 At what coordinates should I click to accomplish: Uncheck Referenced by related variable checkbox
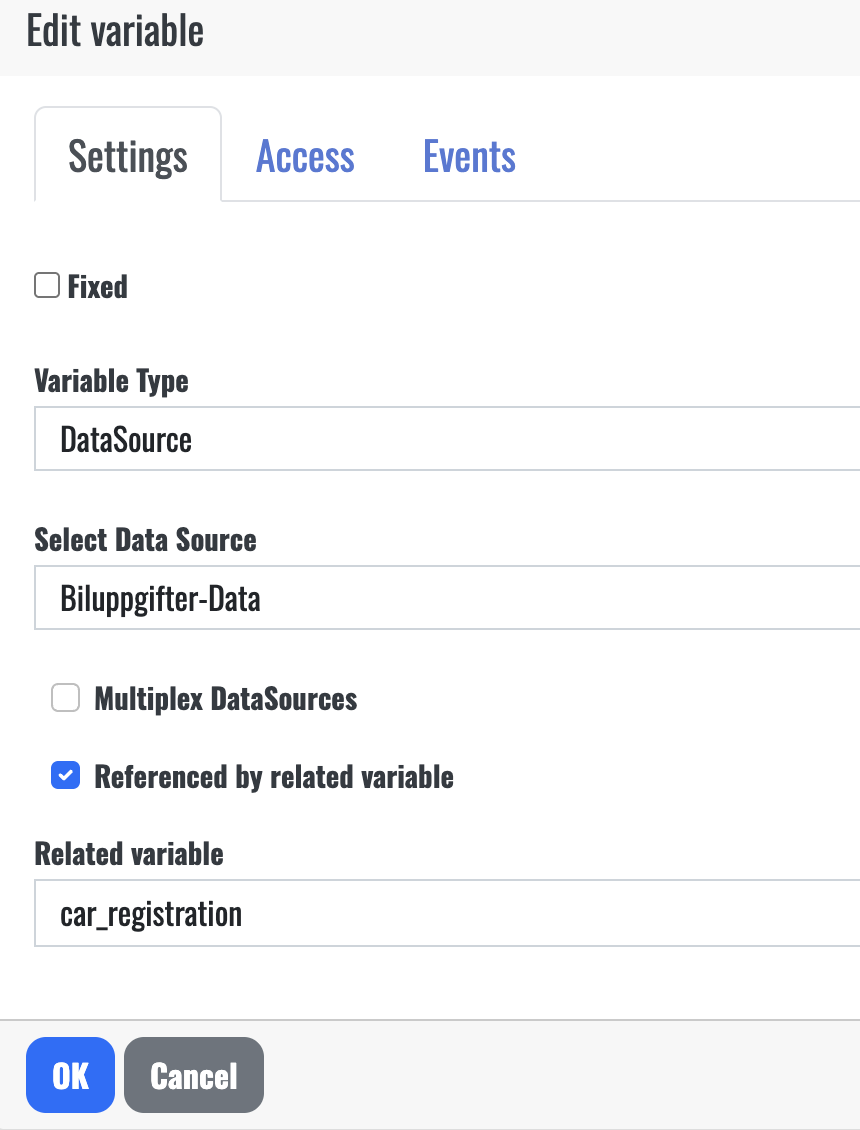[66, 775]
